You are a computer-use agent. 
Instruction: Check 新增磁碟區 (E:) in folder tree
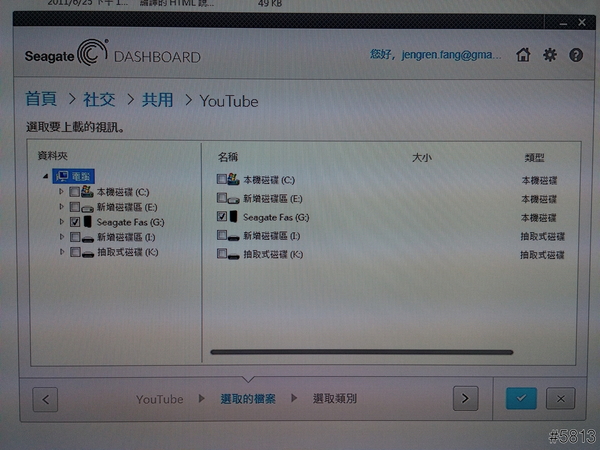(75, 207)
